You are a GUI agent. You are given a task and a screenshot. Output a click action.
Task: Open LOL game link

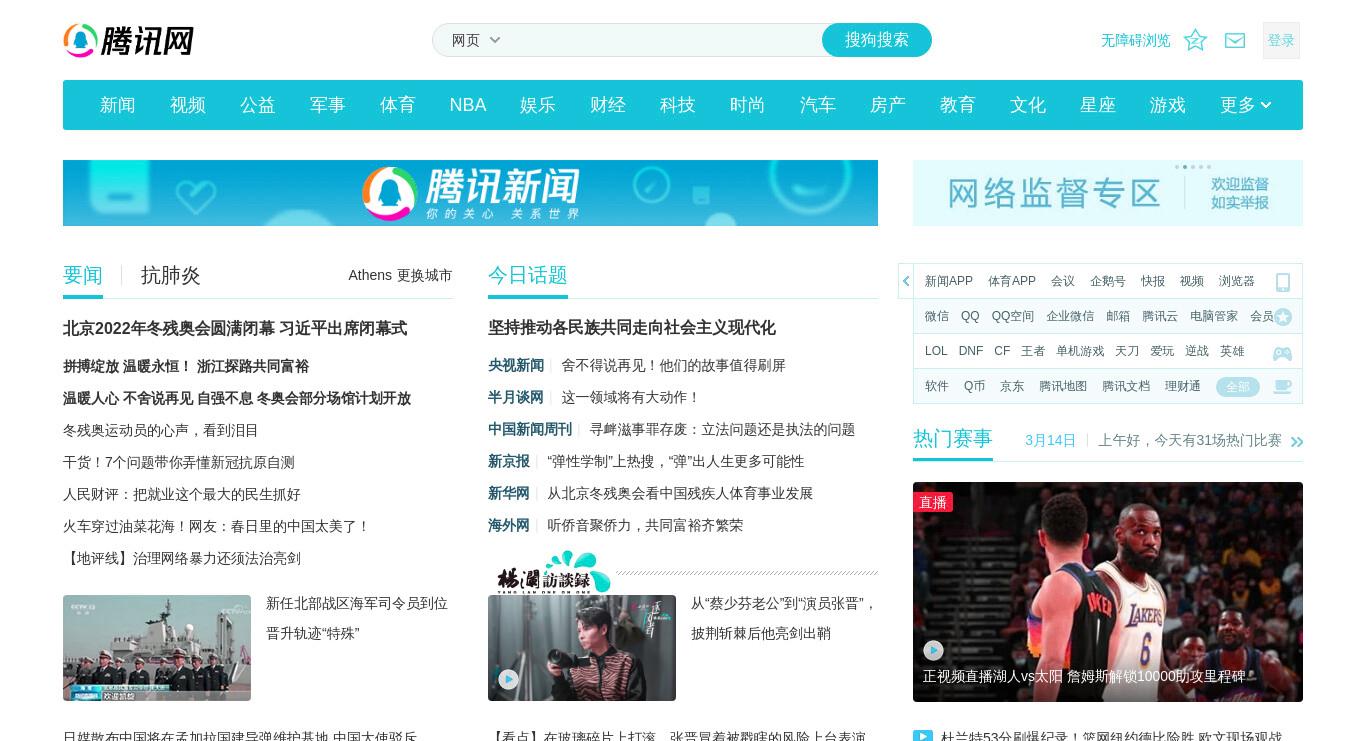[x=936, y=351]
